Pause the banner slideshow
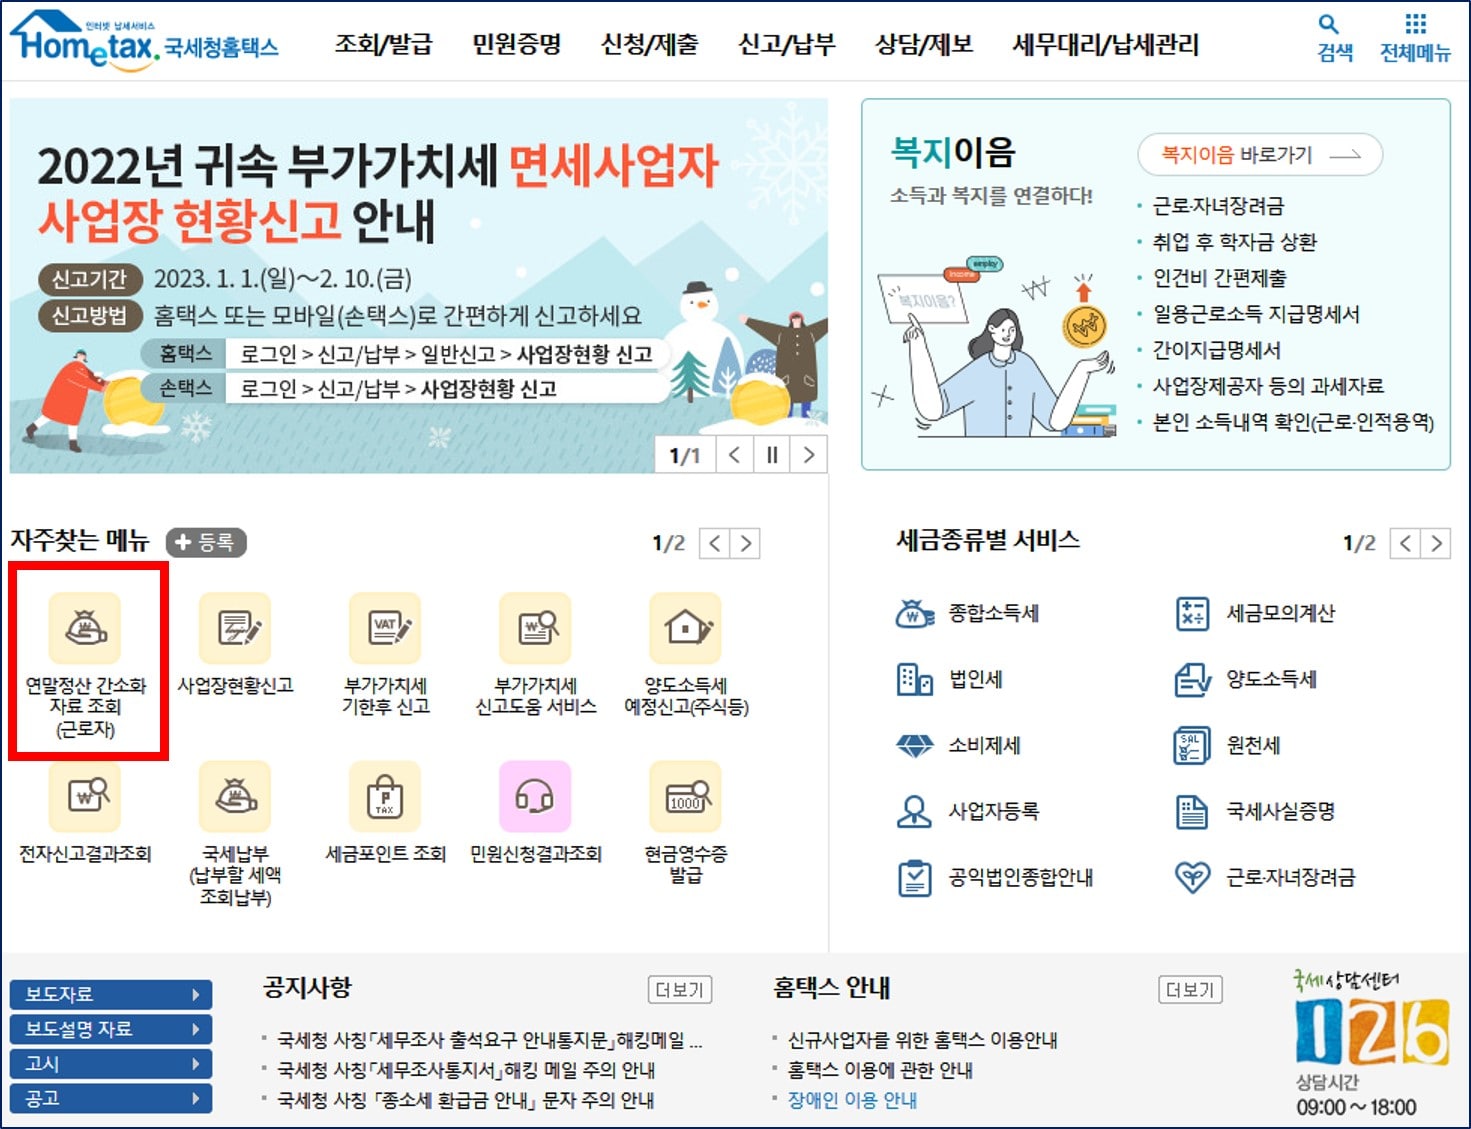 click(771, 454)
